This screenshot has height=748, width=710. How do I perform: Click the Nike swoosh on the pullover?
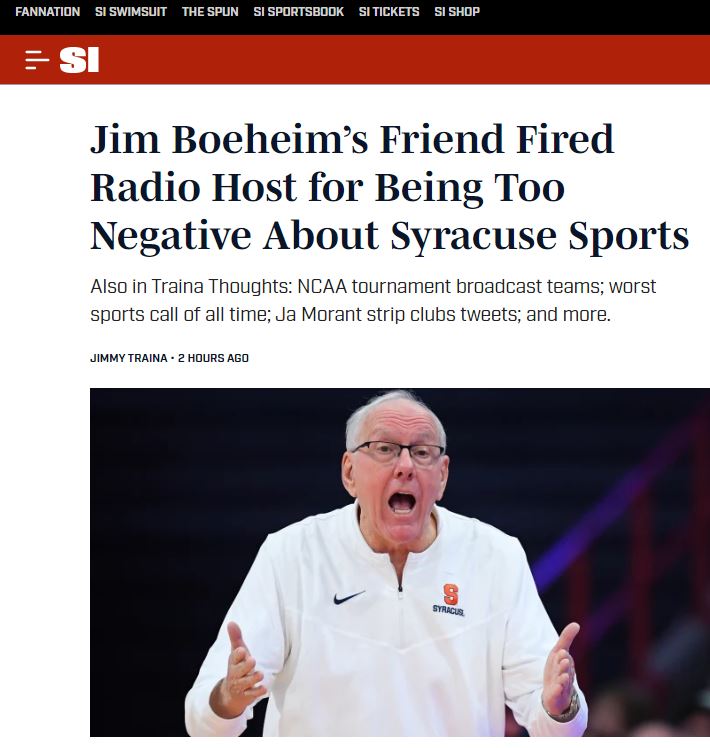click(x=349, y=597)
